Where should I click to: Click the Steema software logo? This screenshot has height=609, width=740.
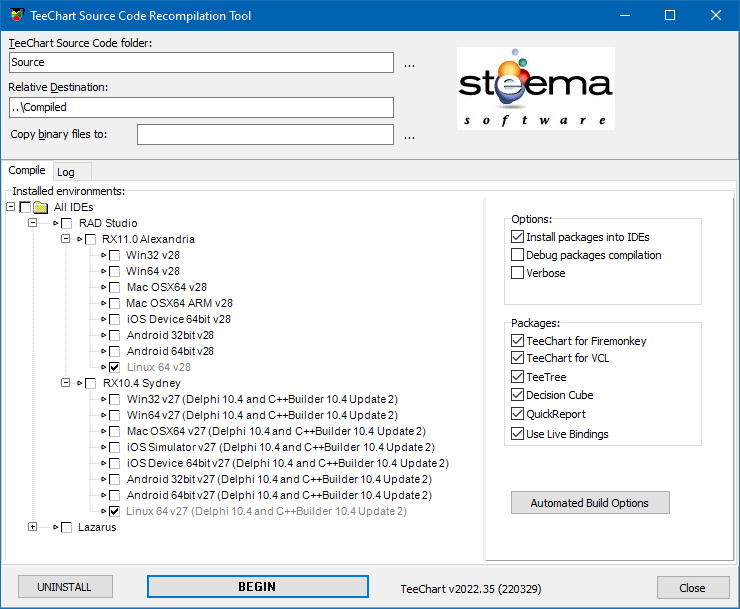(536, 88)
